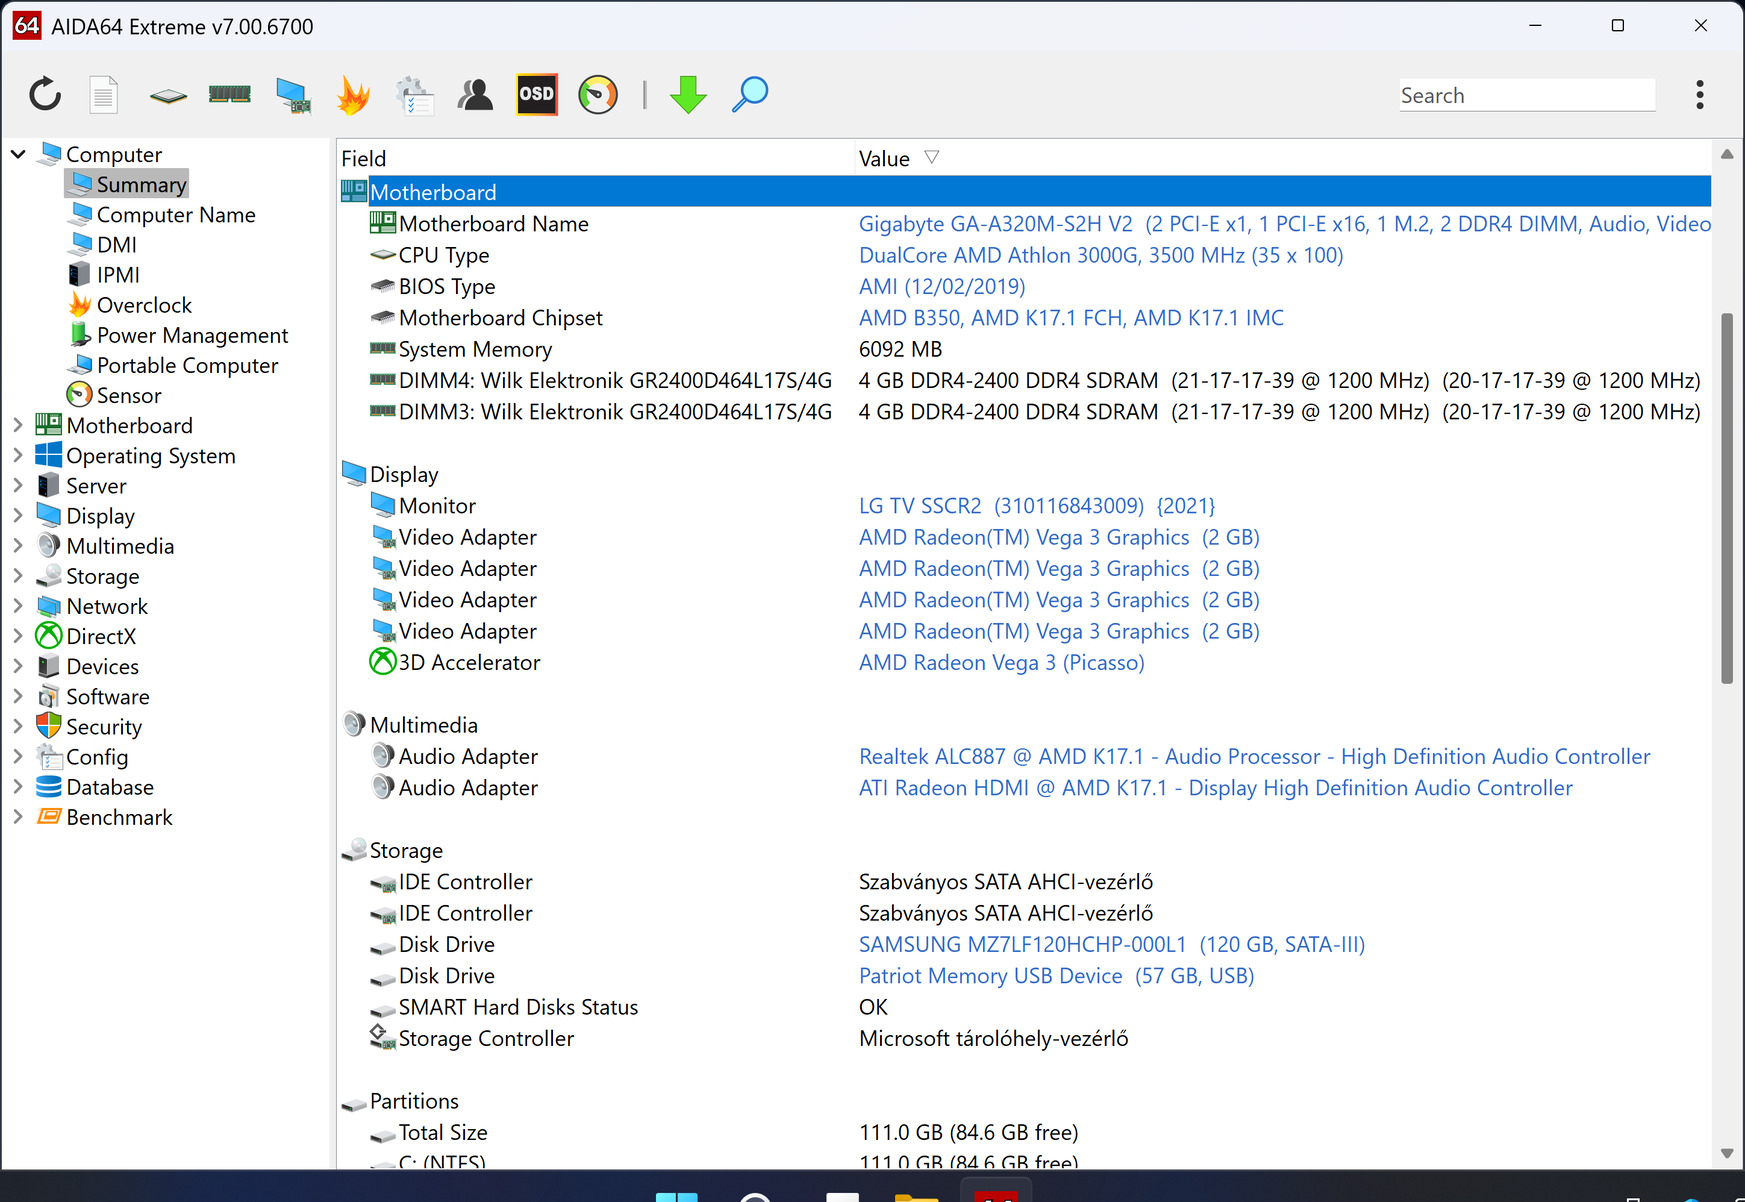Click the user silhouette toolbar icon
Image resolution: width=1745 pixels, height=1202 pixels.
click(475, 95)
